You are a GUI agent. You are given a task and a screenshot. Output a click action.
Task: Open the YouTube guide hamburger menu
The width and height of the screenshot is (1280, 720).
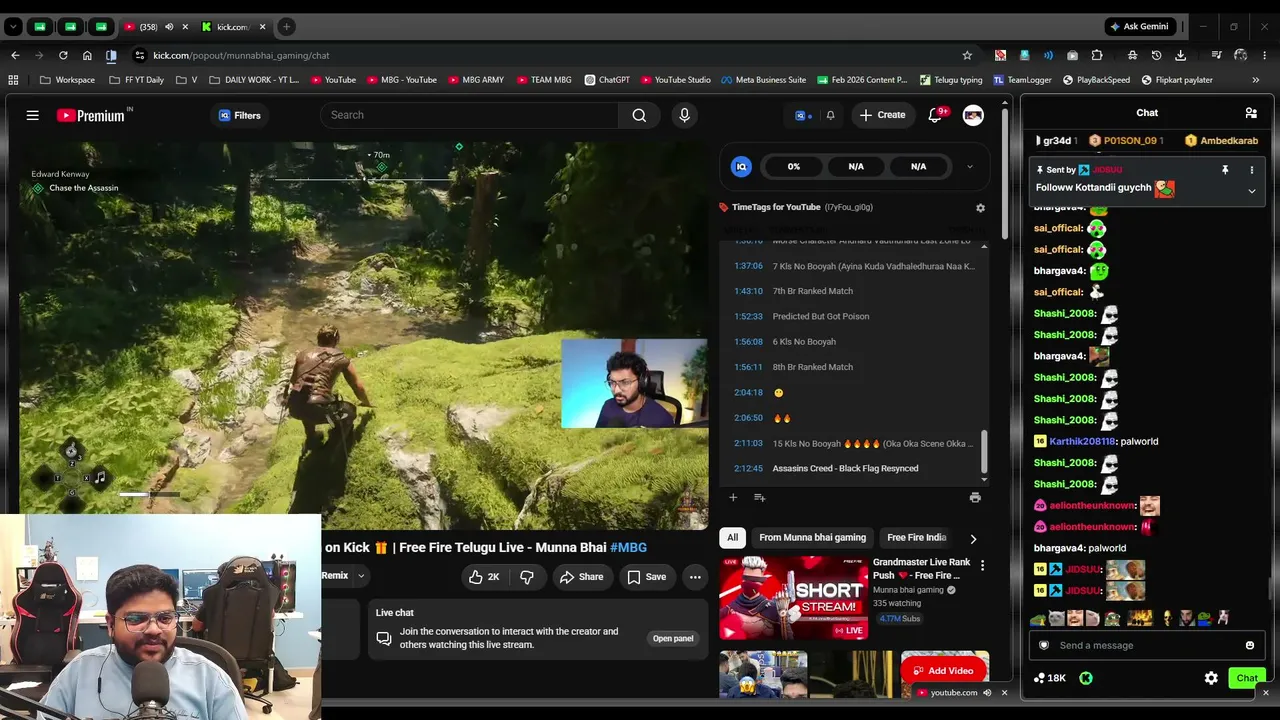(x=32, y=115)
